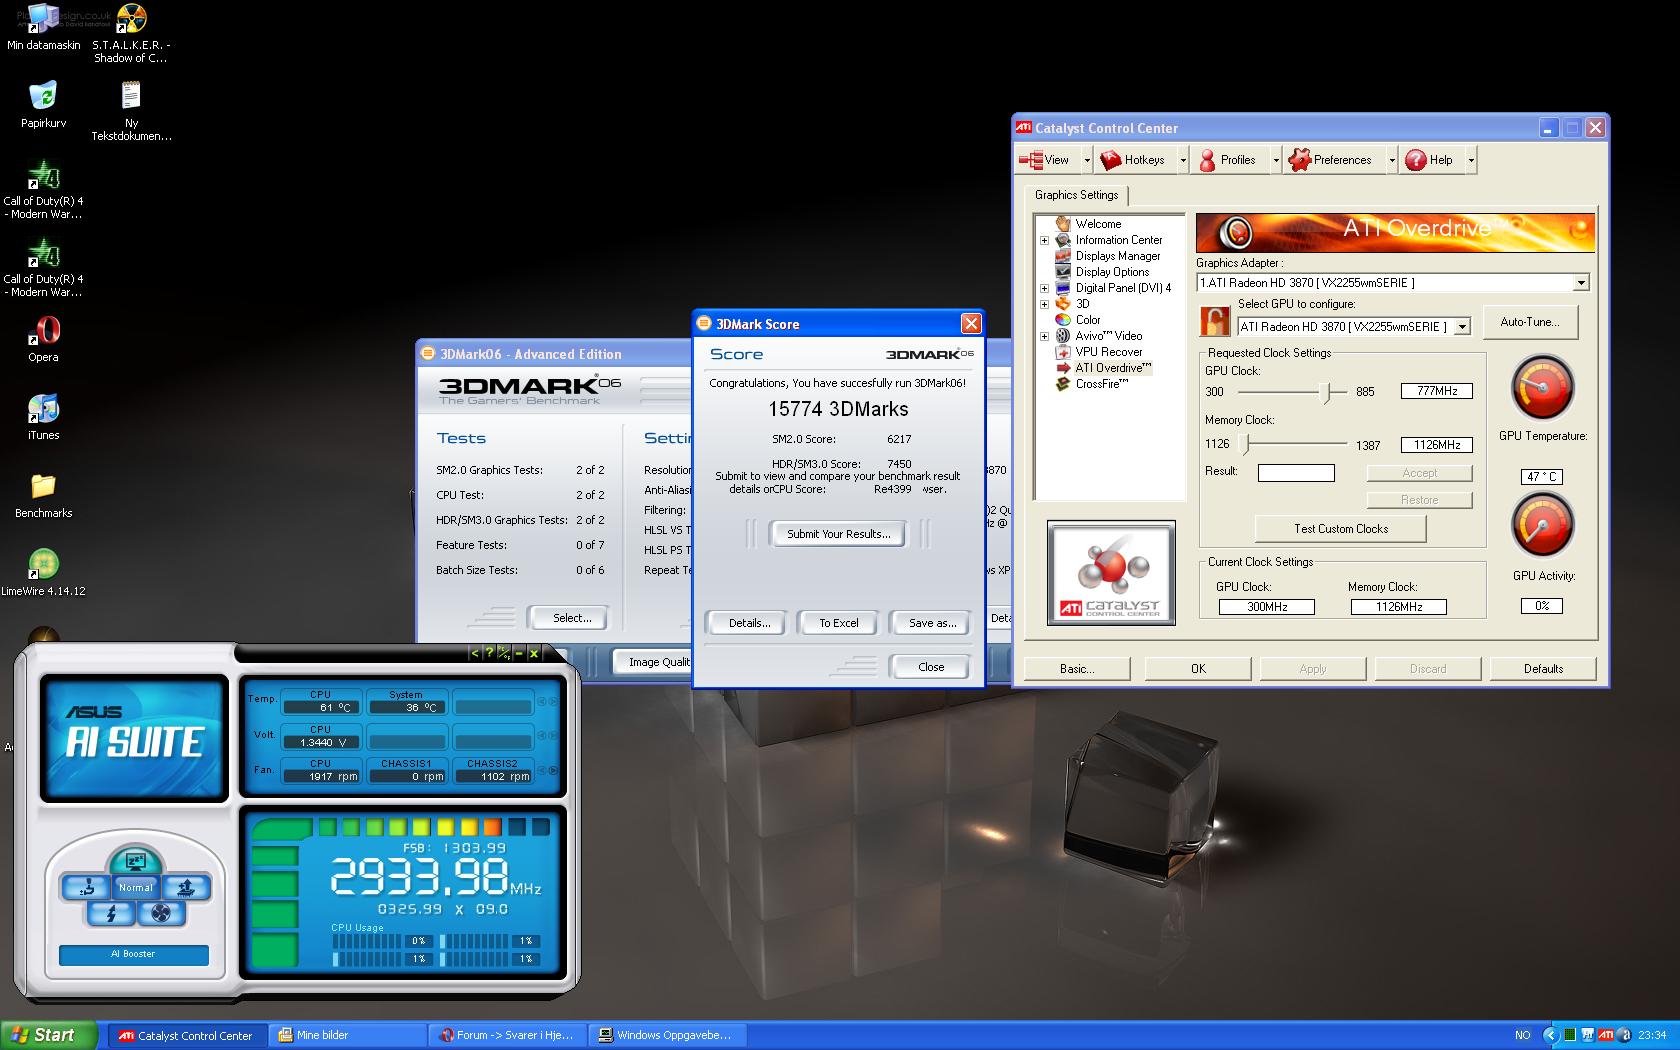1680x1050 pixels.
Task: Select VPU Recover in the tree
Action: click(1108, 352)
